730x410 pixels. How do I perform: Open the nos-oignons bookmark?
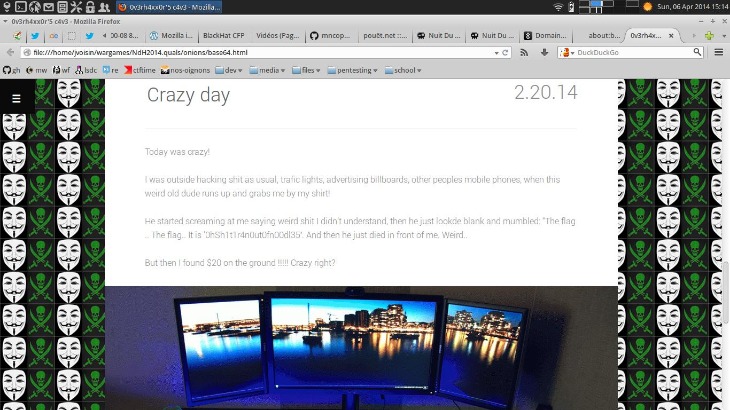click(185, 70)
